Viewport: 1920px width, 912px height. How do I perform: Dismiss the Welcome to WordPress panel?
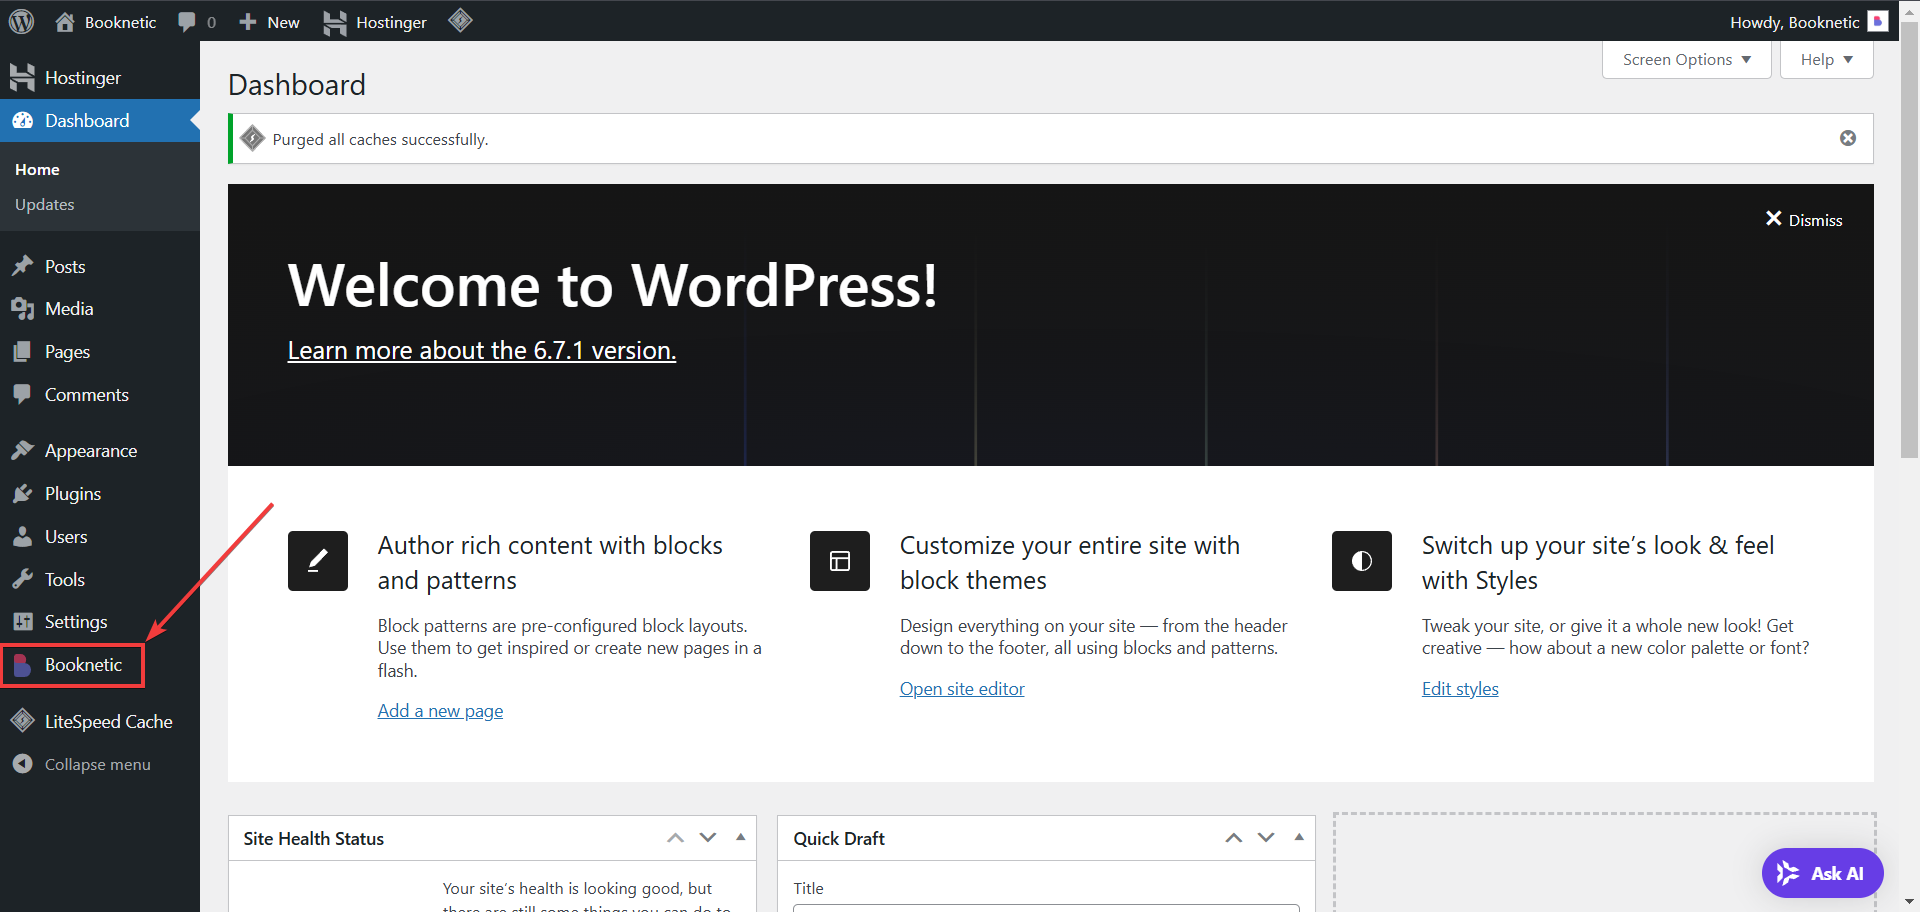1804,219
